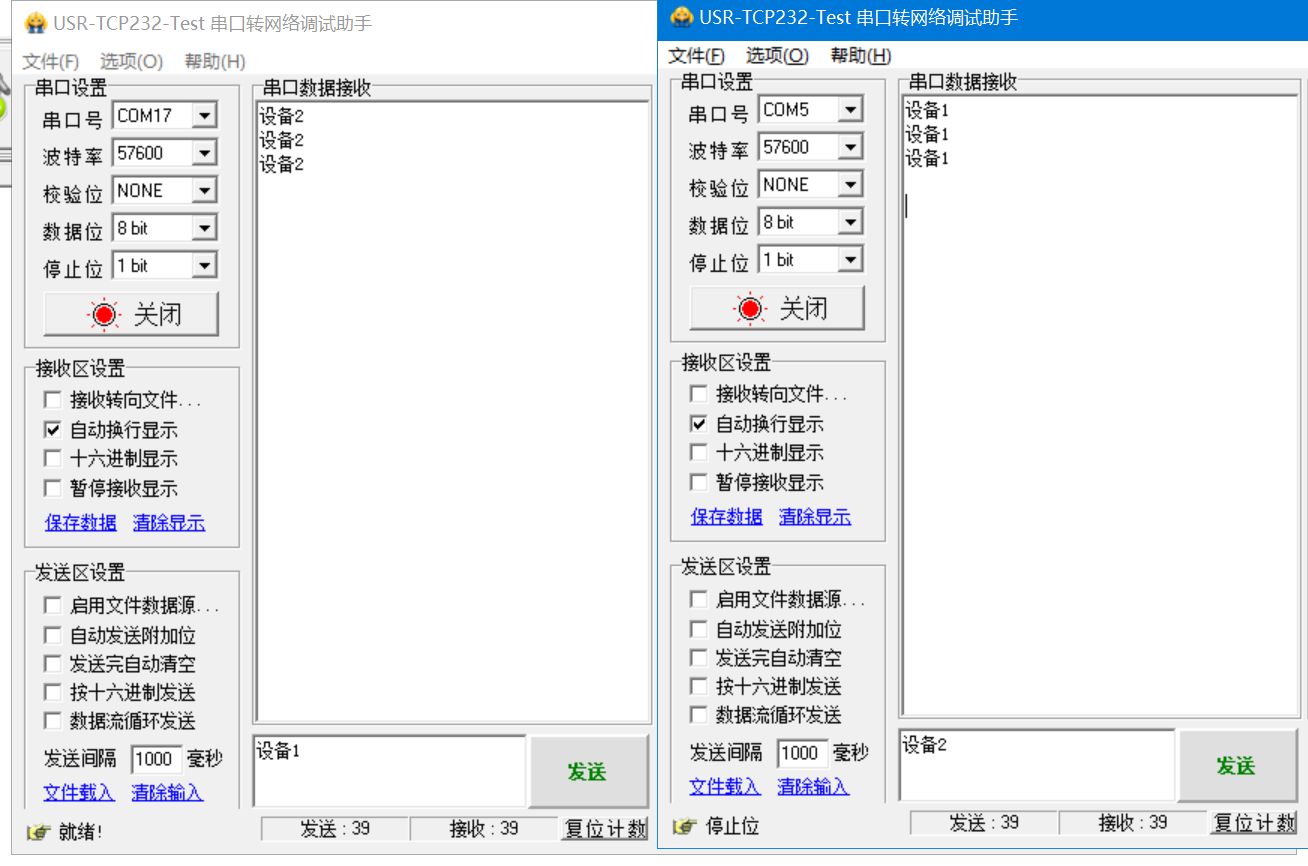Click the red port indicator in the COM5 window
Screen dimensions: 1308x866
click(x=749, y=309)
